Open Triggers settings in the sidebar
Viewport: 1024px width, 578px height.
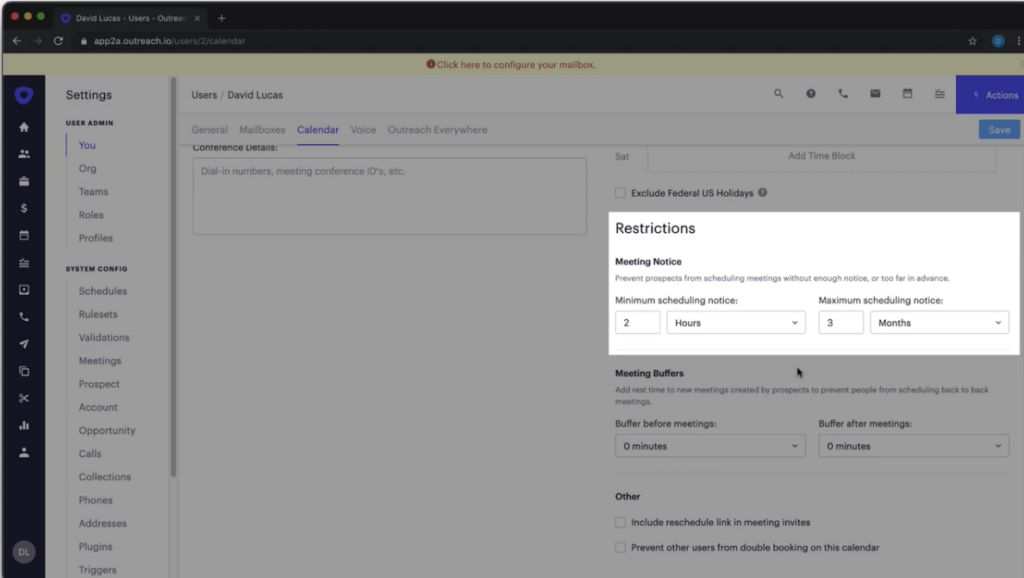coord(97,570)
